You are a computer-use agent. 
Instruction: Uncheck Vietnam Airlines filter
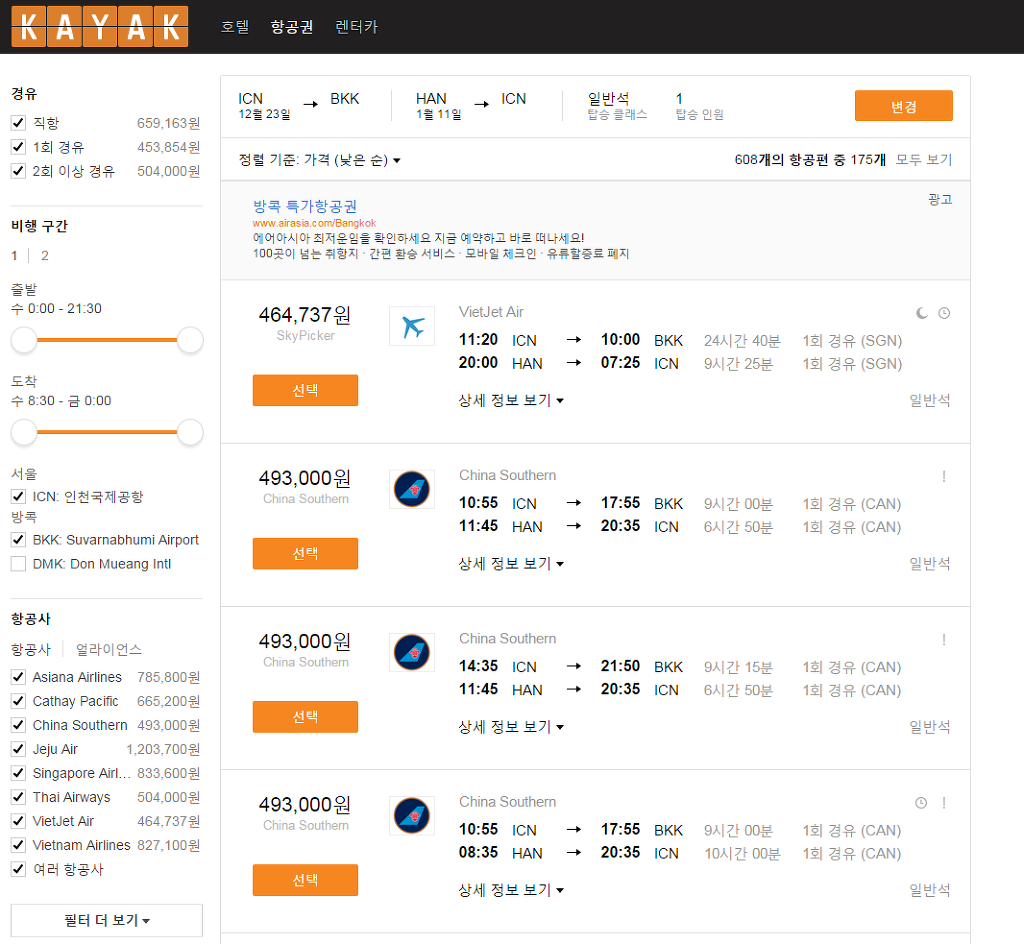(18, 845)
